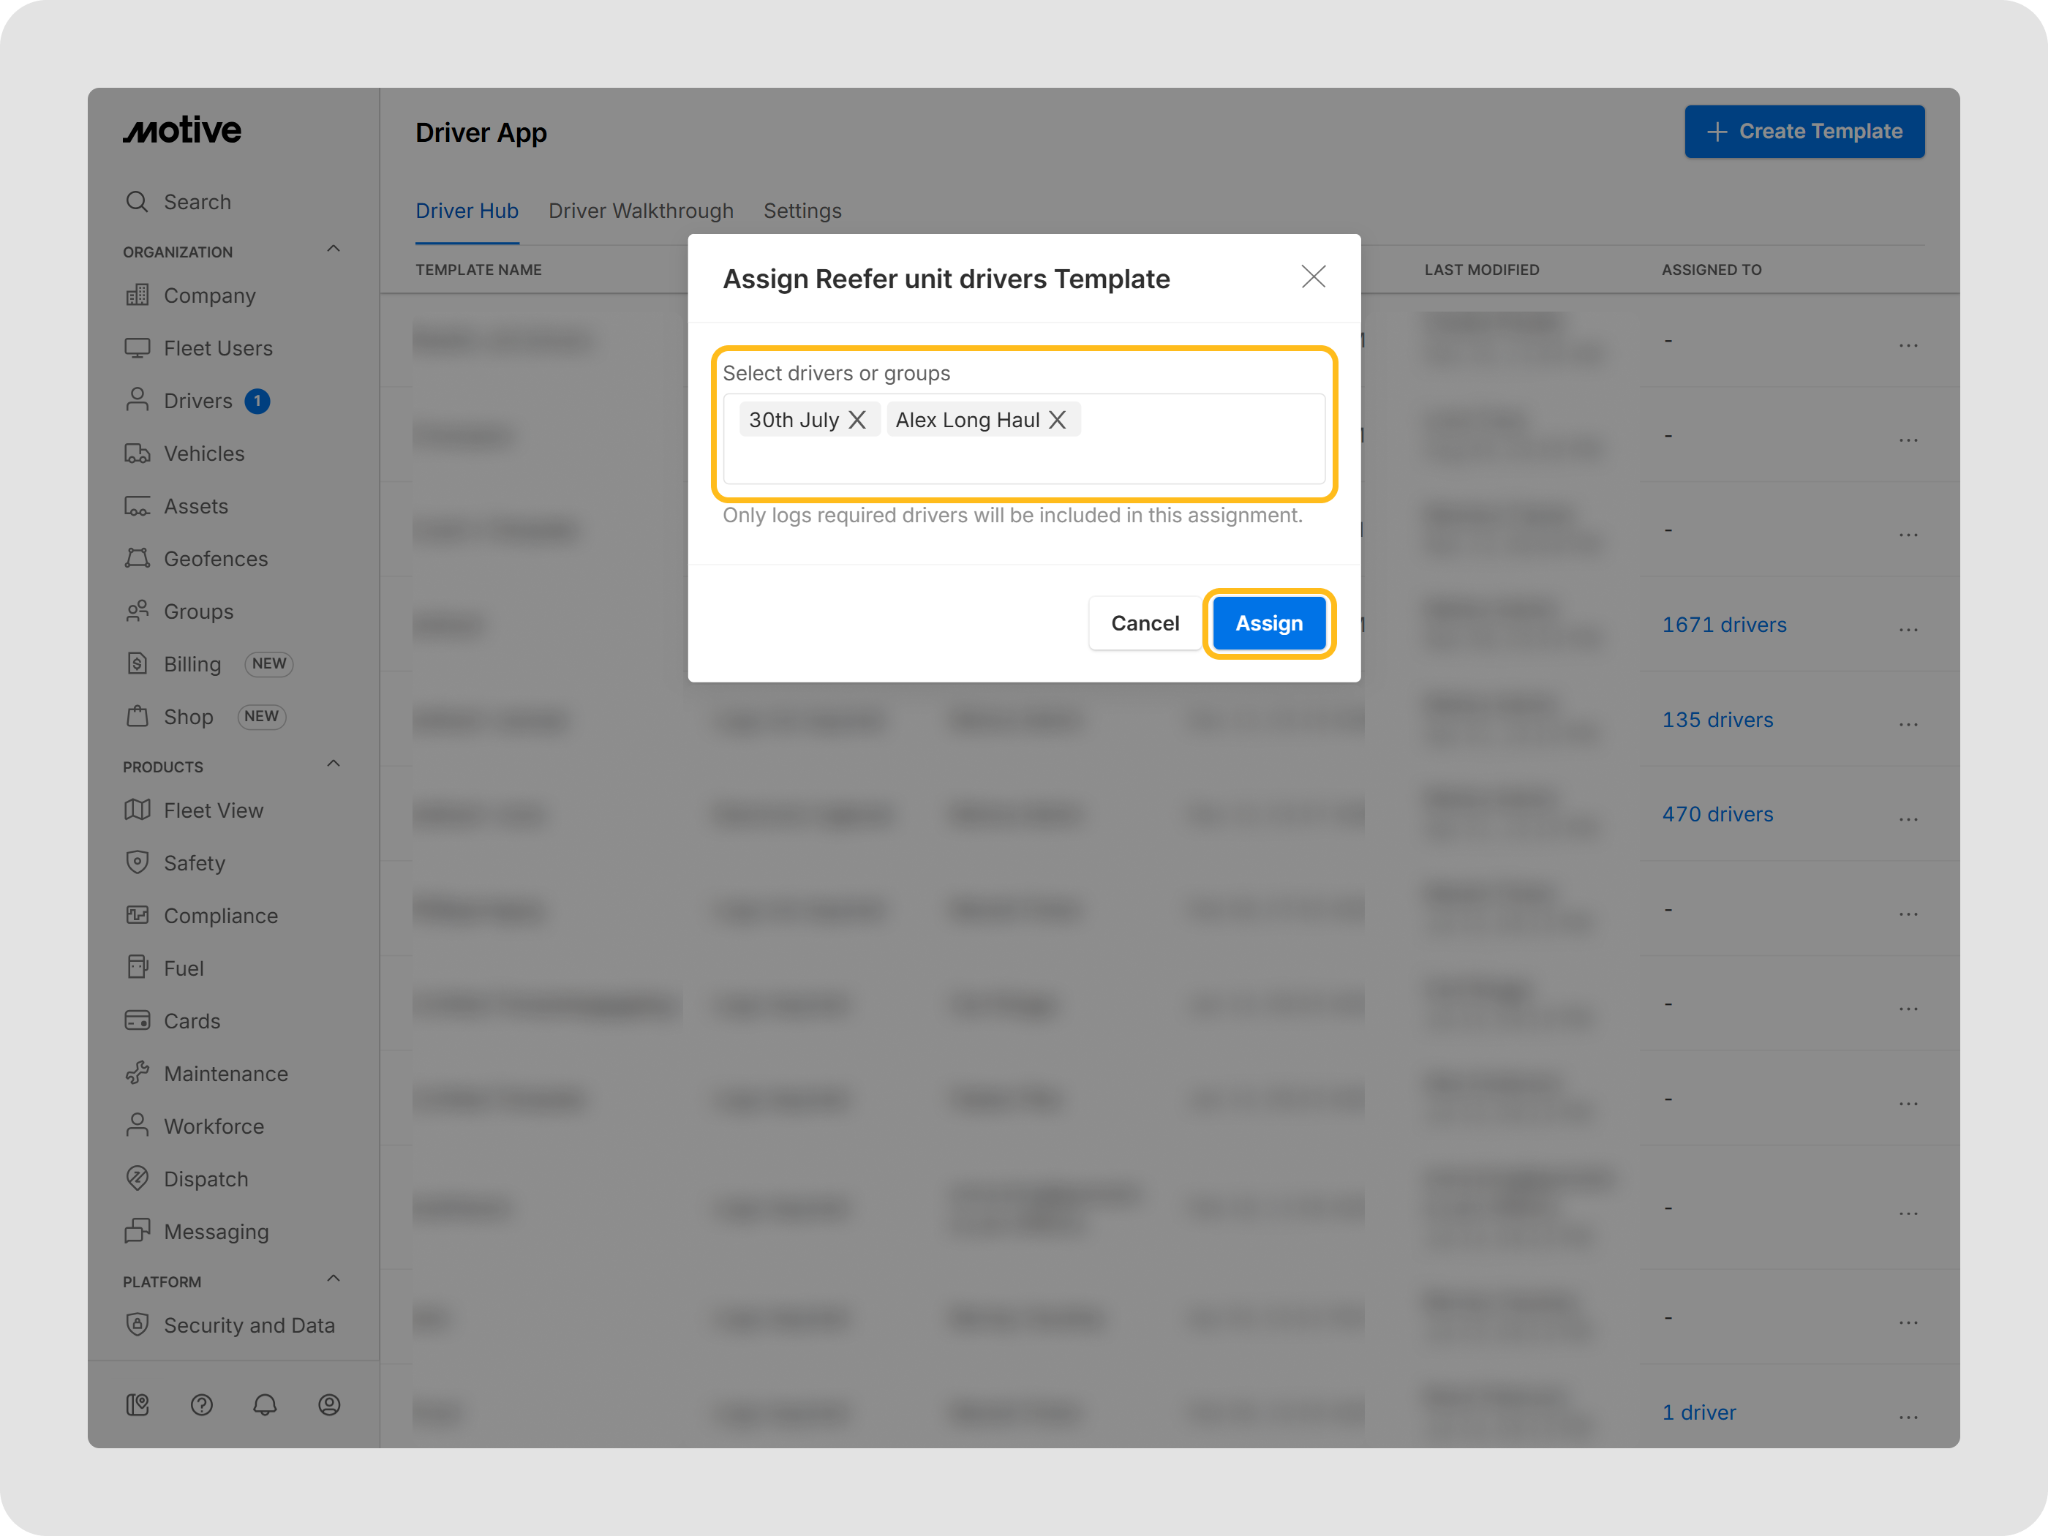This screenshot has width=2048, height=1536.
Task: Close the Assign Template dialog
Action: (1313, 277)
